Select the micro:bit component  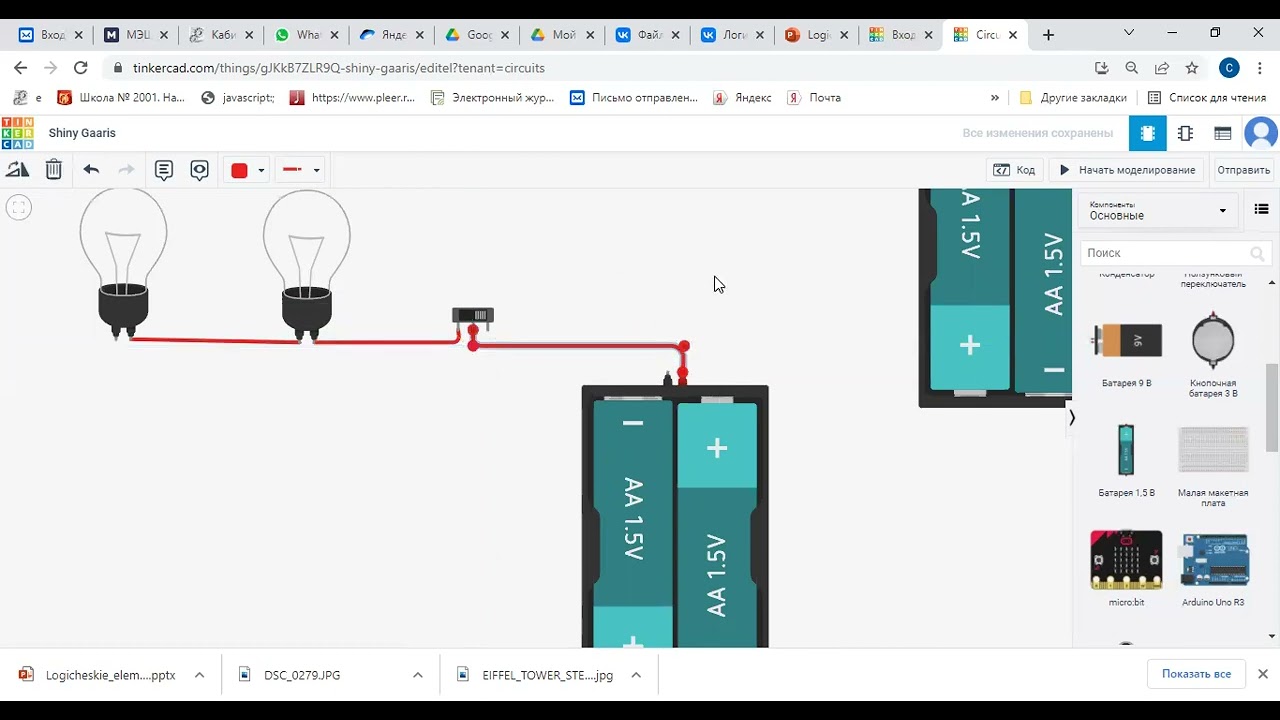click(x=1126, y=568)
